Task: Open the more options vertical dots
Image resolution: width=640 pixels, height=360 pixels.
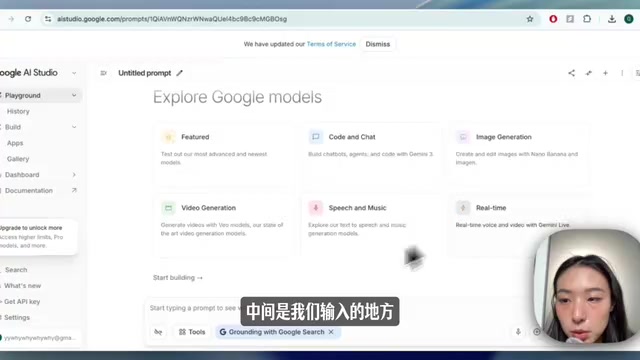Action: coord(622,73)
